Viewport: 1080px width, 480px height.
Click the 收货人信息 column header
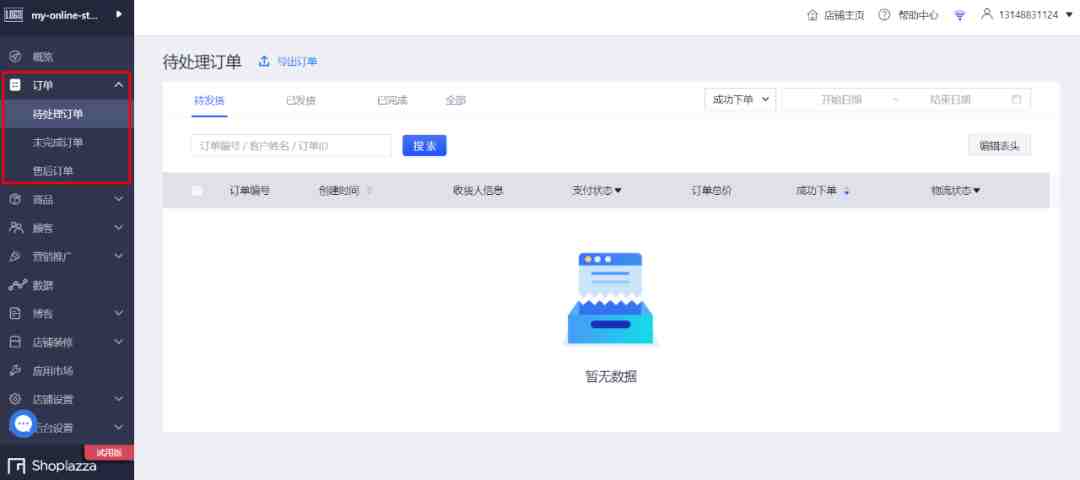click(478, 191)
